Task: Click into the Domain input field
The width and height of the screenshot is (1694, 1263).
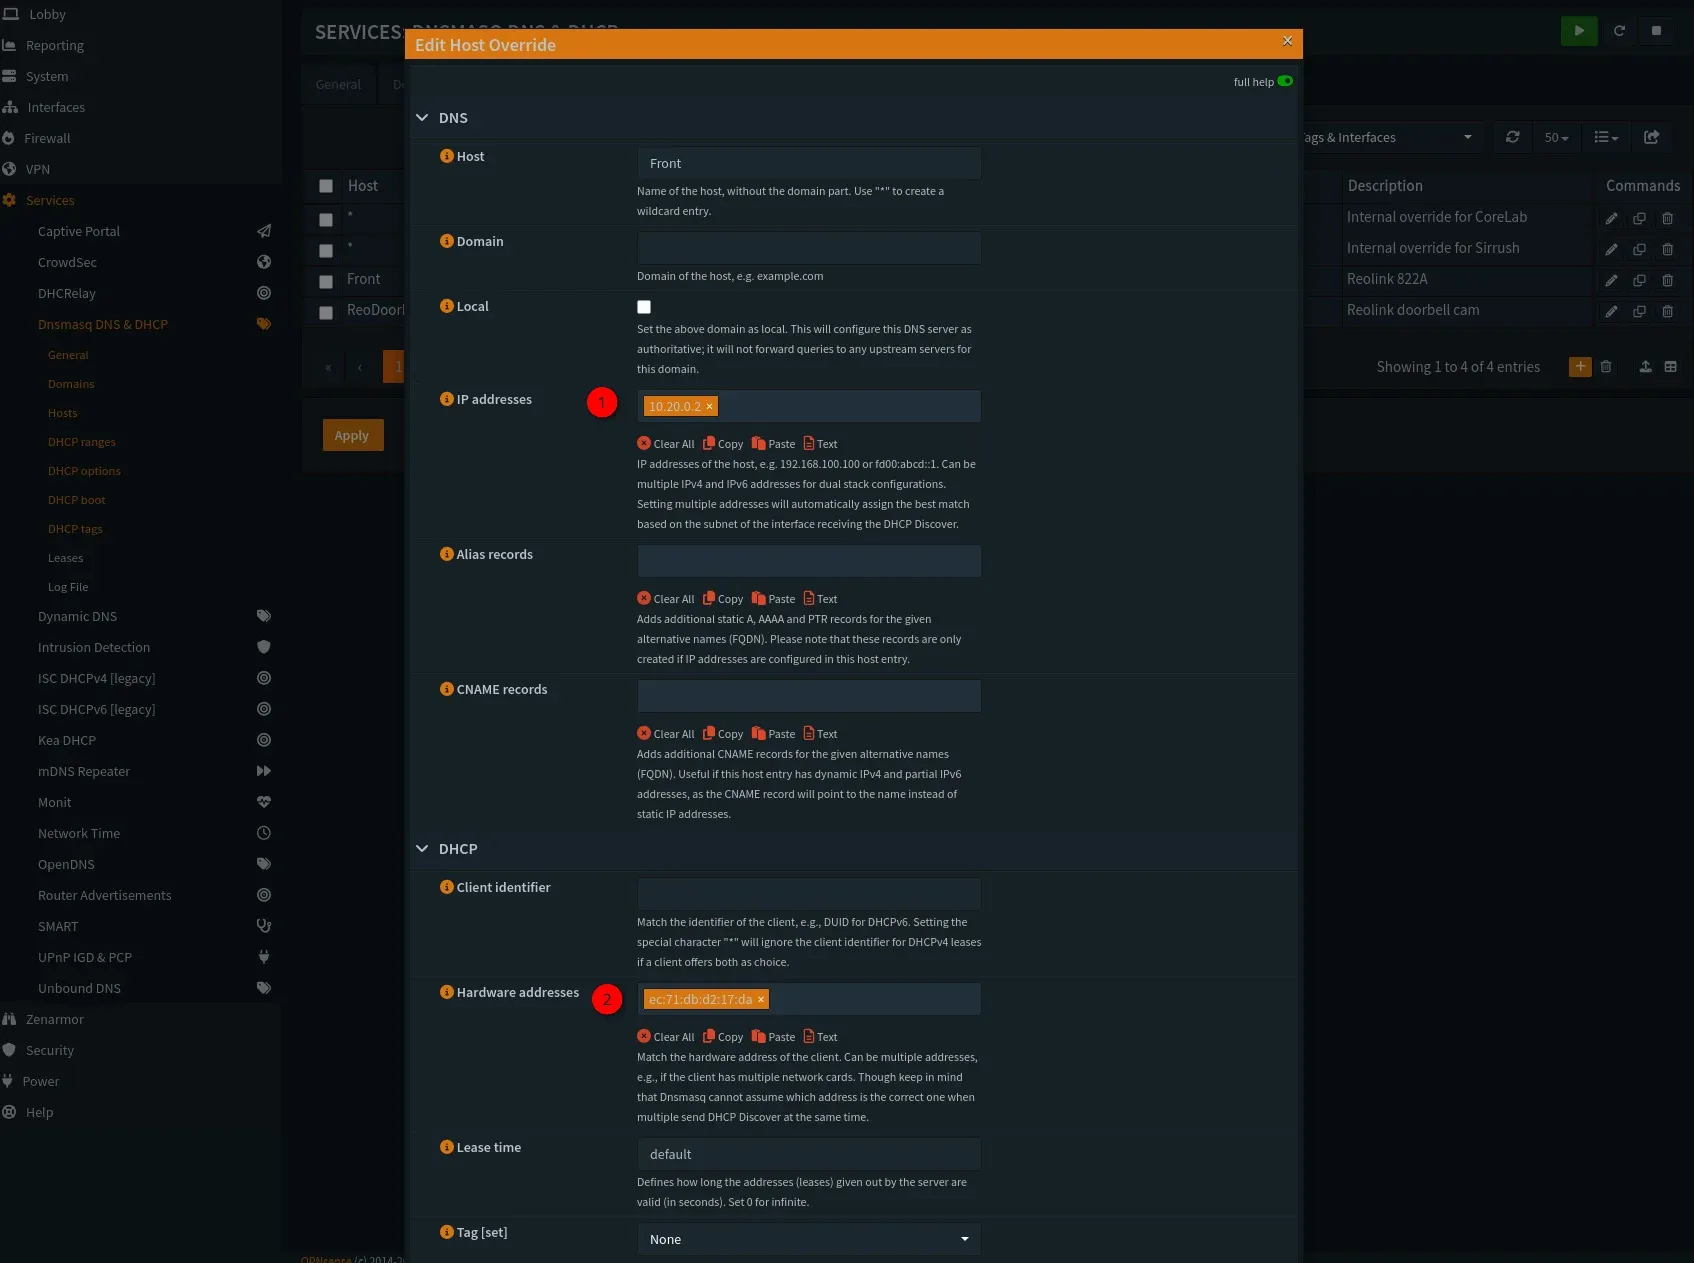Action: pyautogui.click(x=809, y=248)
